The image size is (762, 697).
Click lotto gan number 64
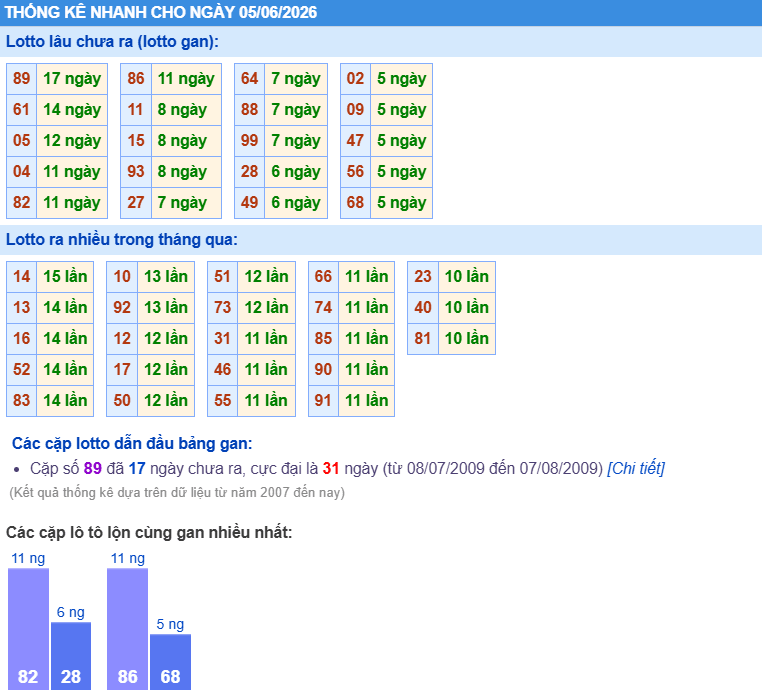(x=249, y=78)
